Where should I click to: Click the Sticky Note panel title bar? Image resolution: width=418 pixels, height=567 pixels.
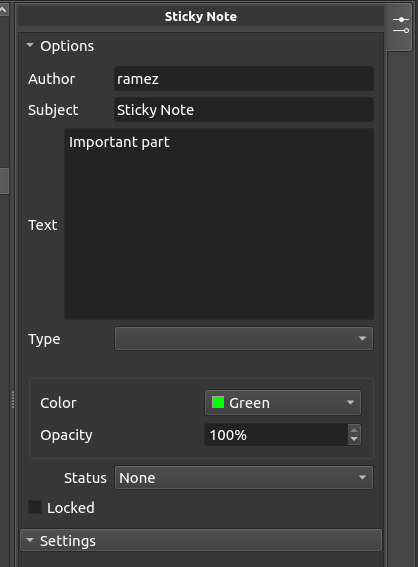click(x=201, y=17)
